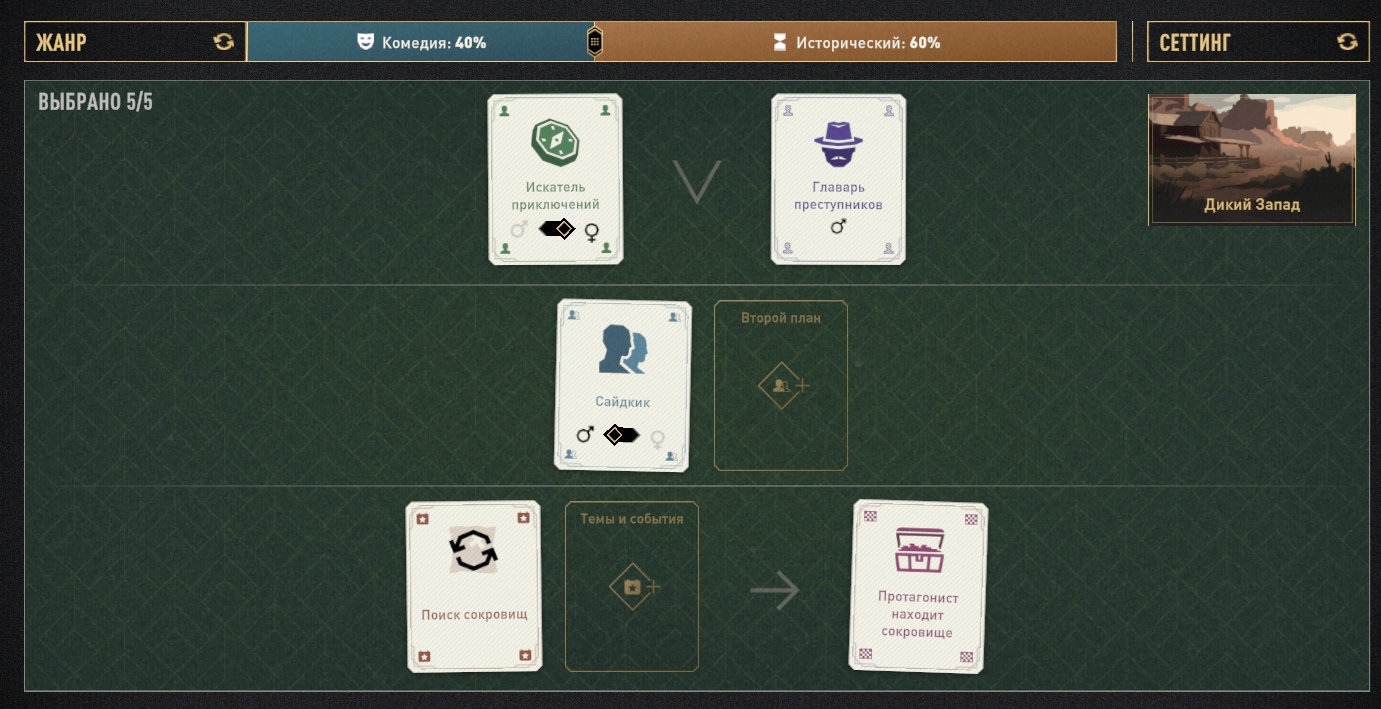Click the cycle arrows icon on Поиск сокровищ card
Screen dimensions: 1381x709
[473, 550]
